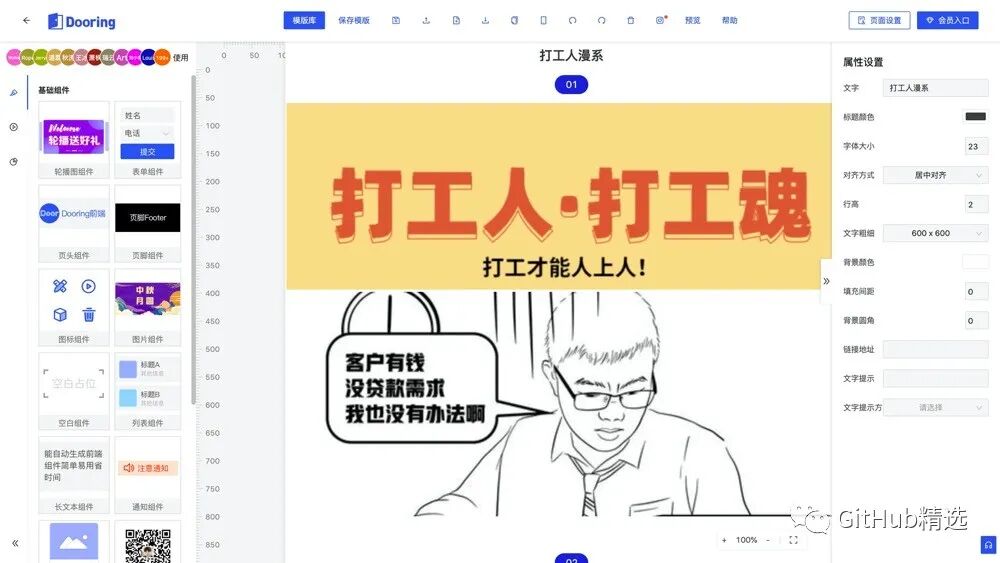
Task: Select the play circle icon tab in the left sidebar
Action: tap(13, 127)
